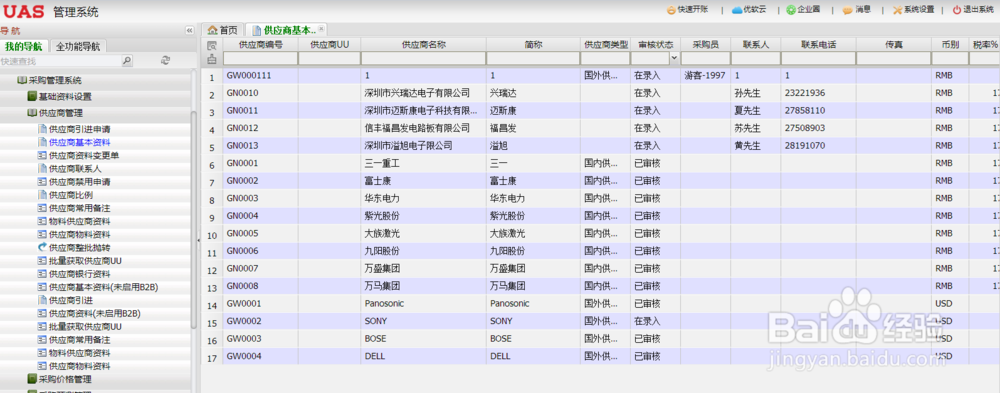This screenshot has height=393, width=1000.
Task: Click the Panosonic supplier name cell
Action: point(423,304)
